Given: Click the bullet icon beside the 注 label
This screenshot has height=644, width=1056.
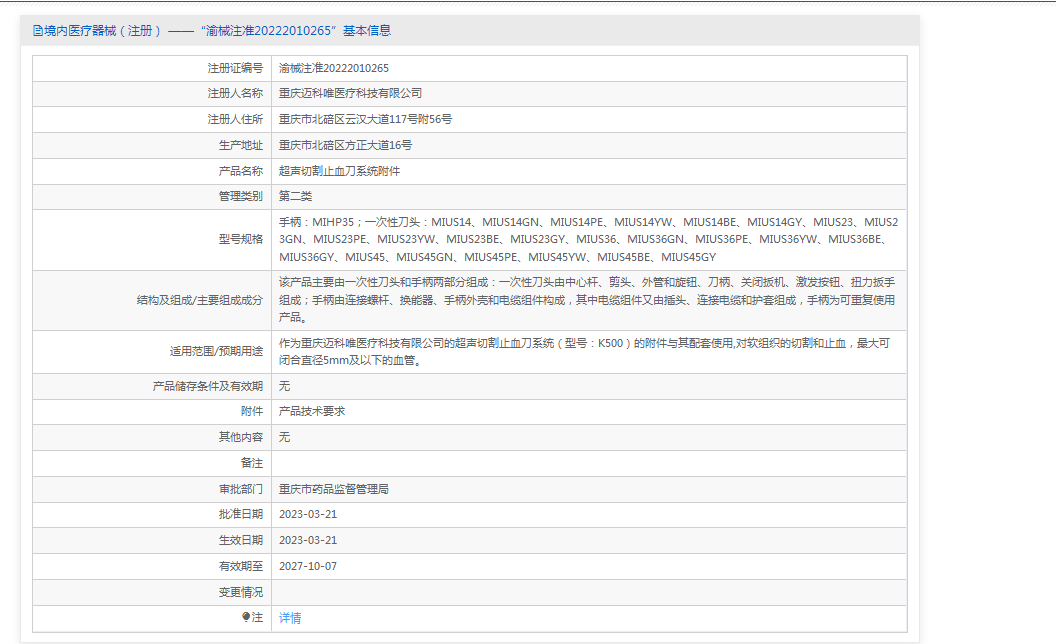Looking at the screenshot, I should pos(246,616).
